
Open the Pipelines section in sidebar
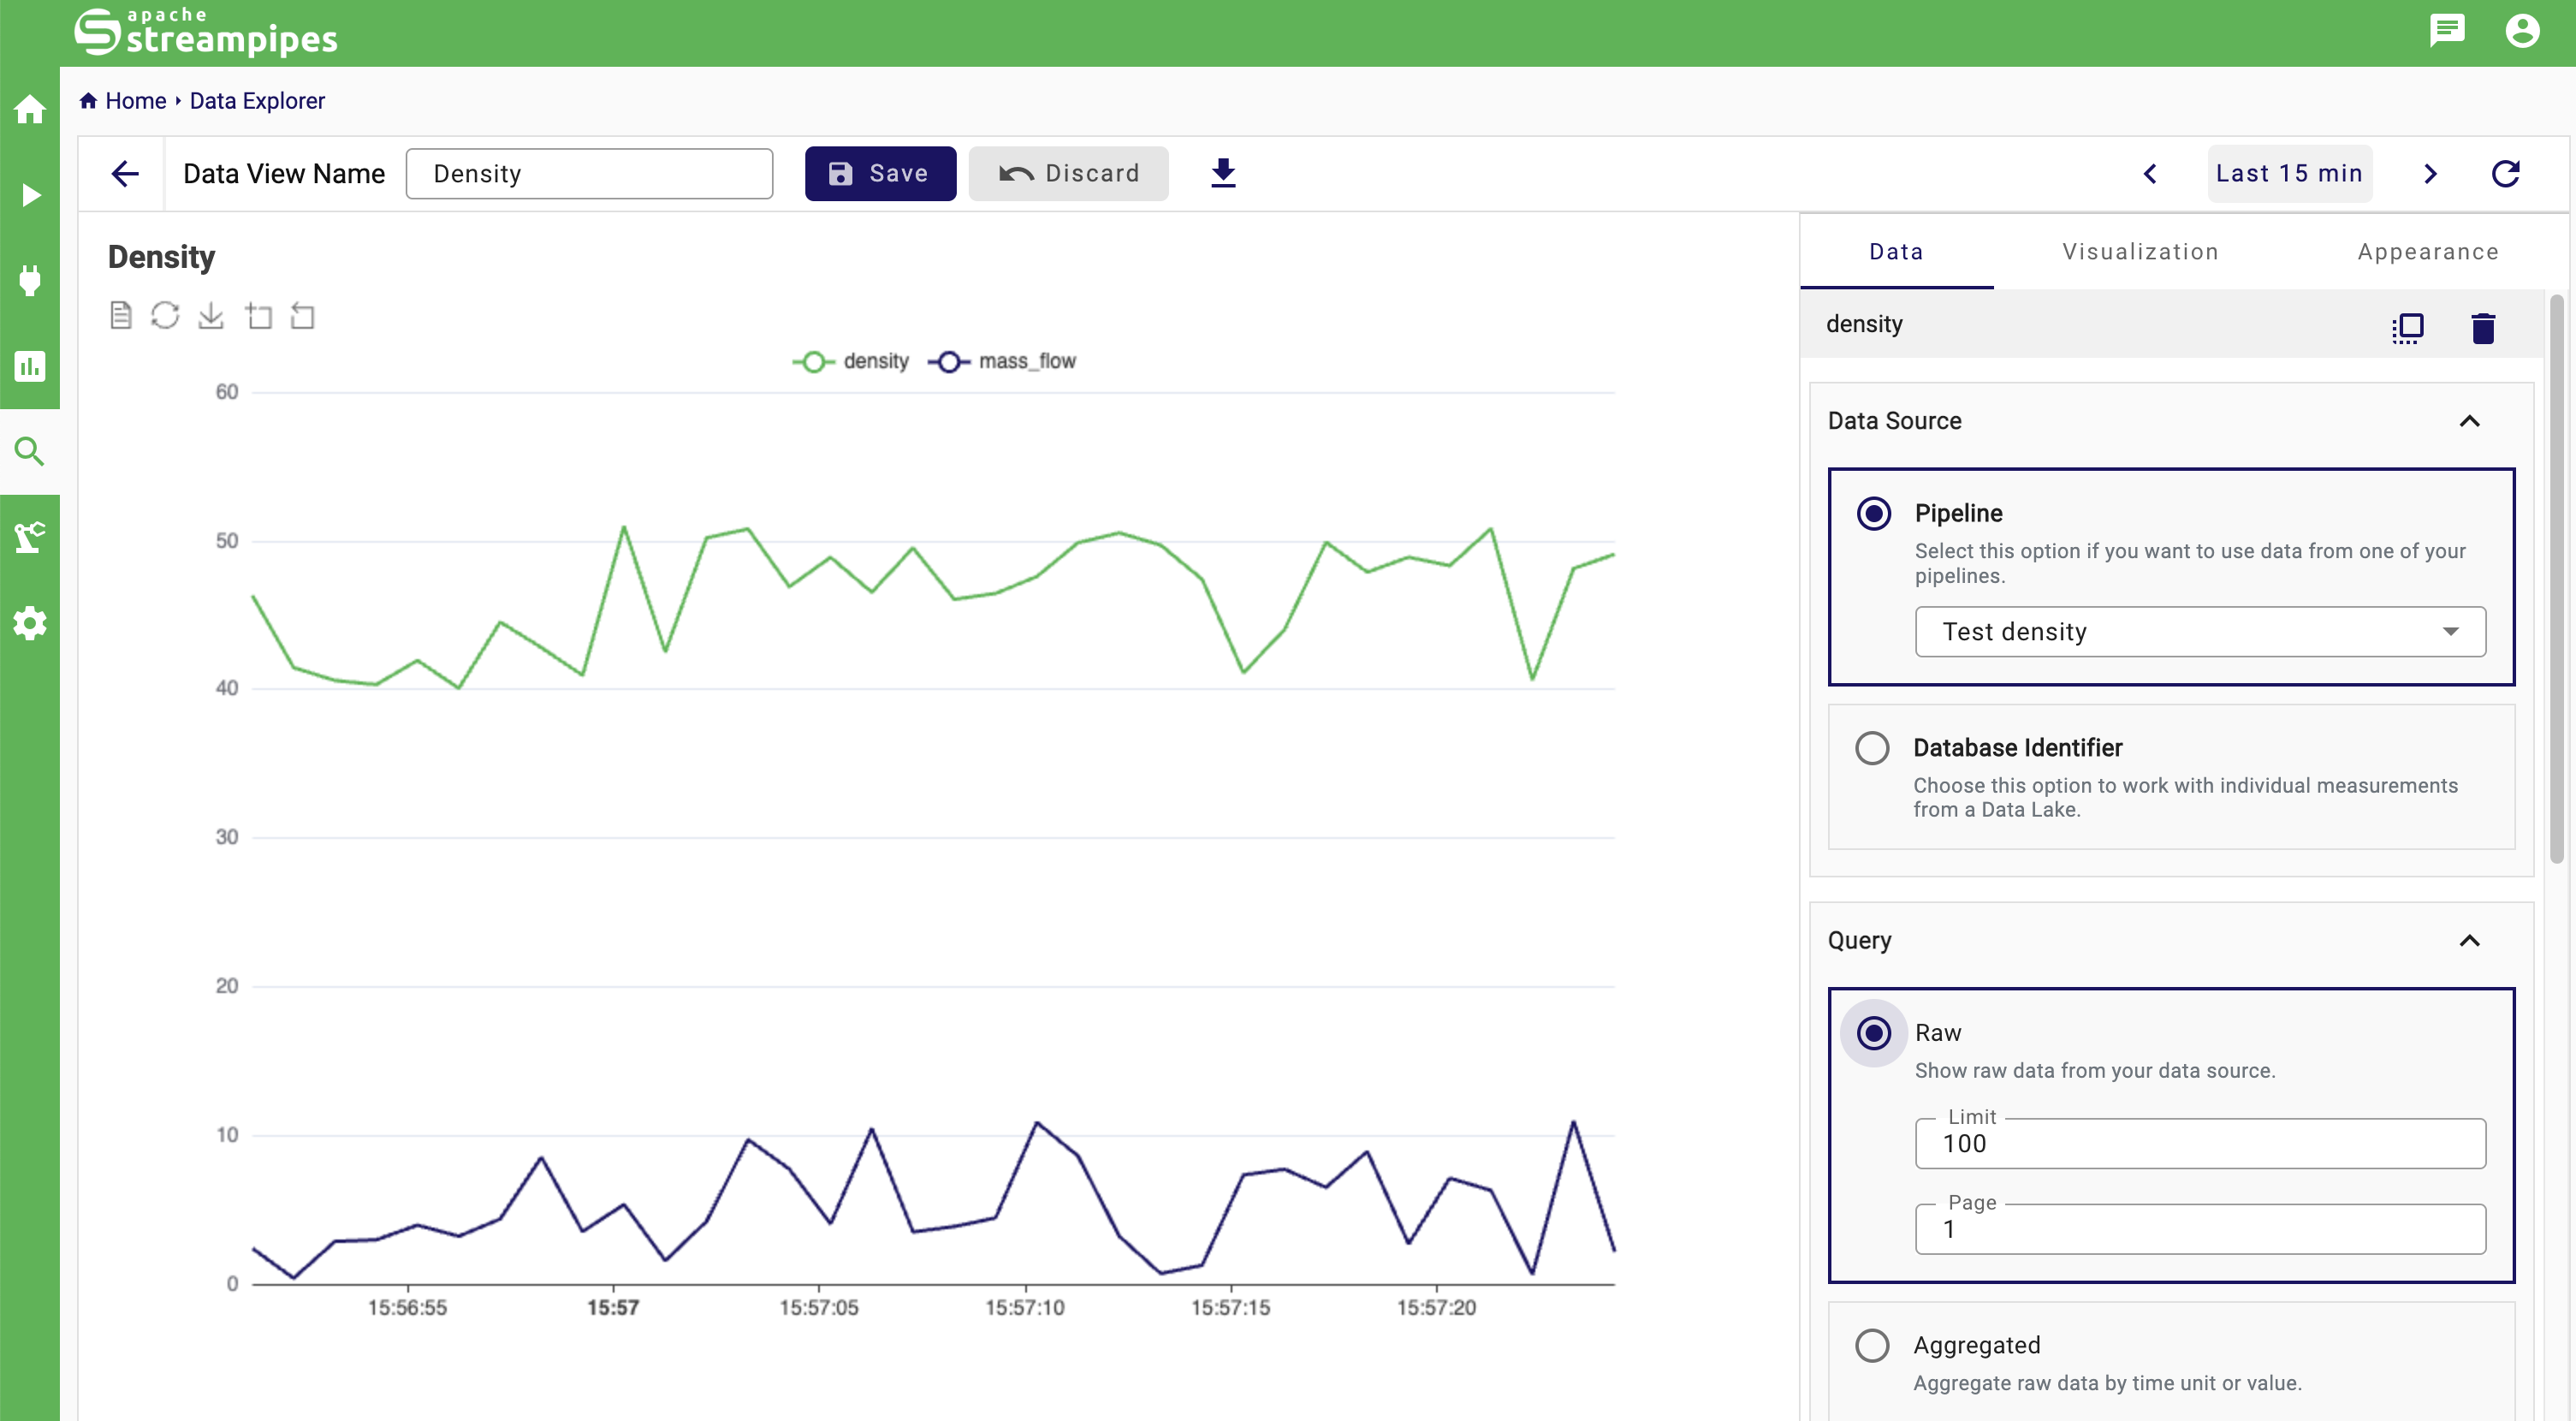coord(30,195)
